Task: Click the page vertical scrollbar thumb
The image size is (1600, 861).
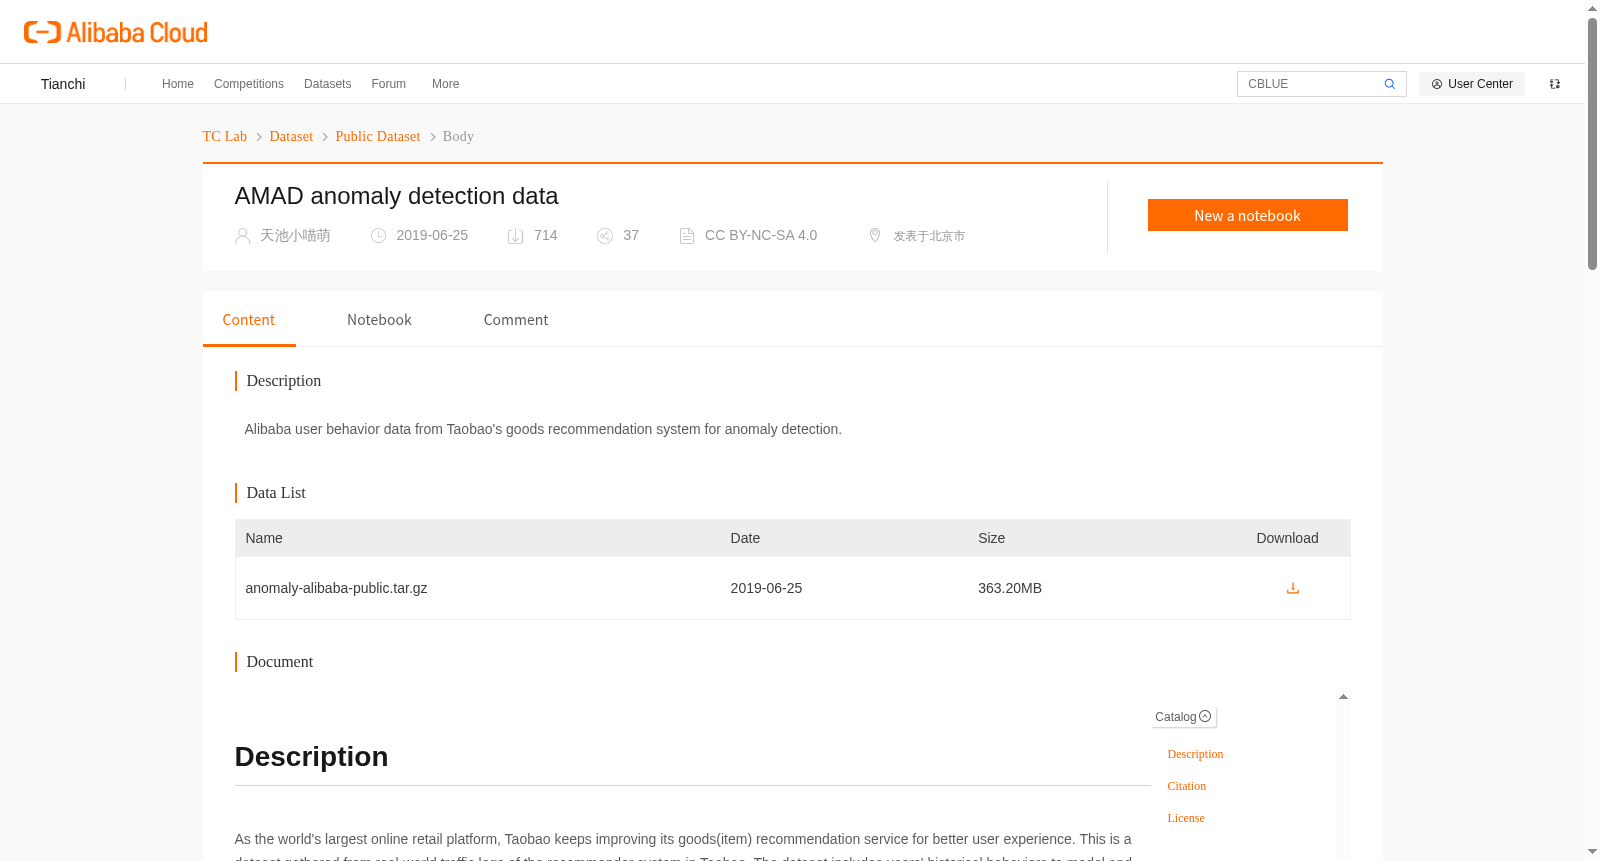Action: pyautogui.click(x=1592, y=143)
